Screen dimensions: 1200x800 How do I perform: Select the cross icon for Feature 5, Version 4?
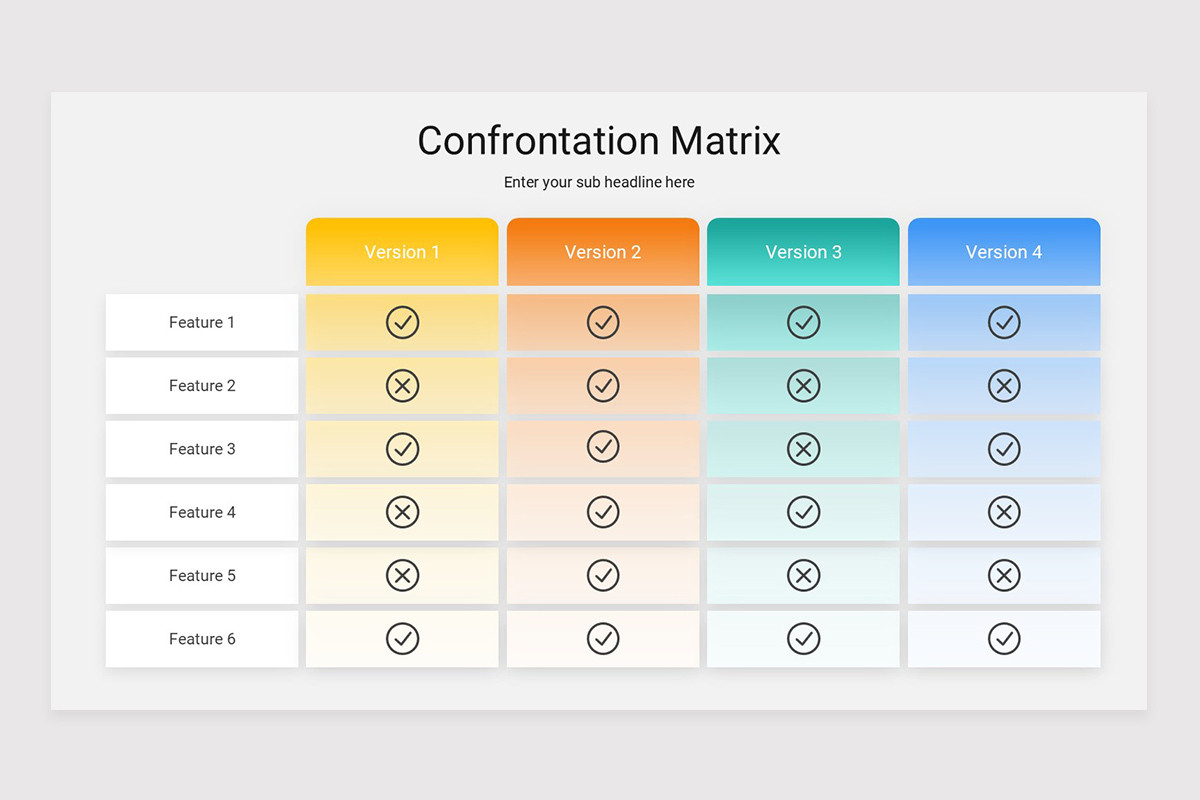[x=1004, y=575]
